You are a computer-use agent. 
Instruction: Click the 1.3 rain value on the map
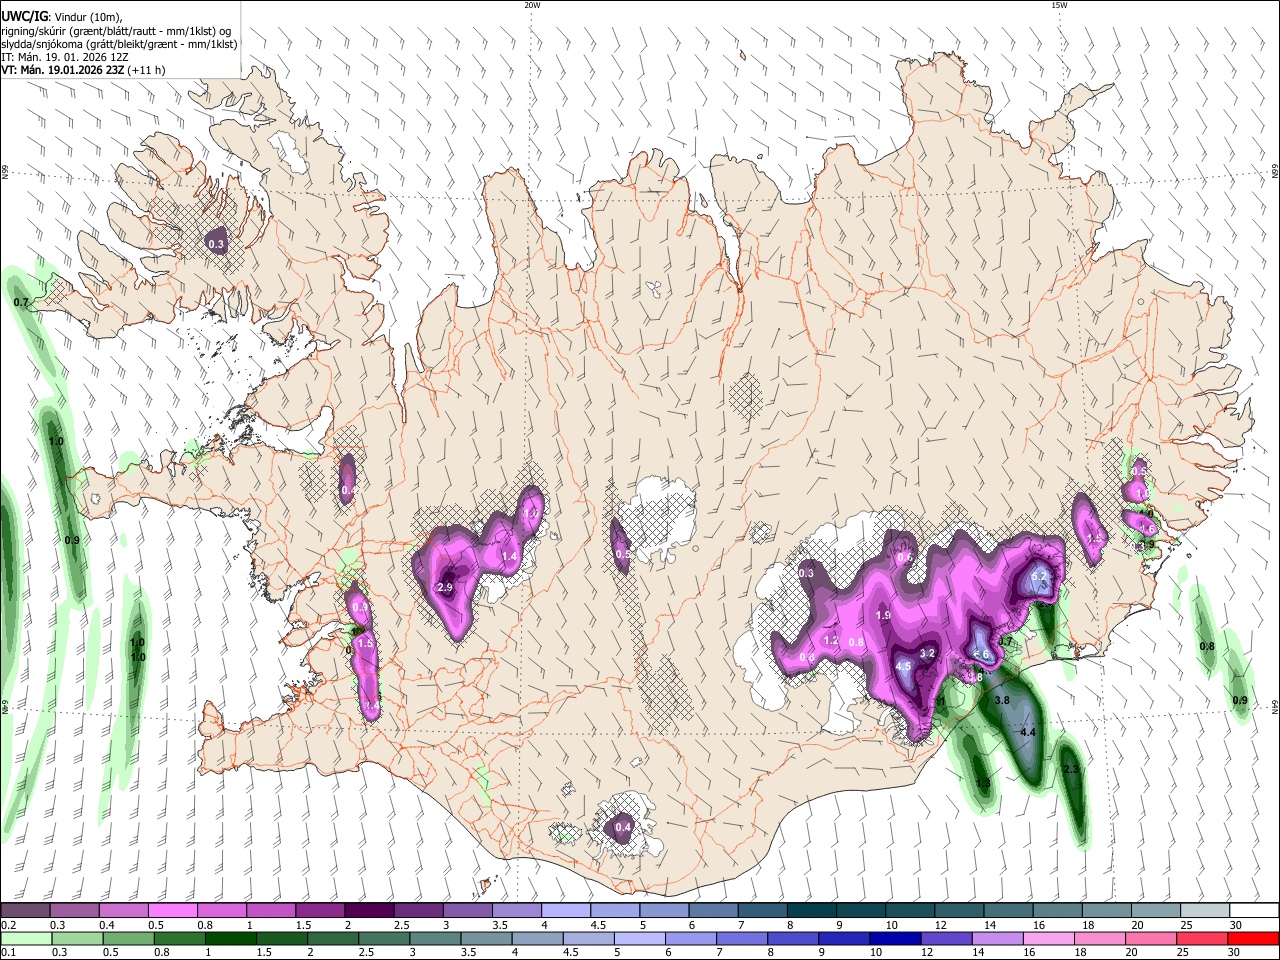[983, 783]
